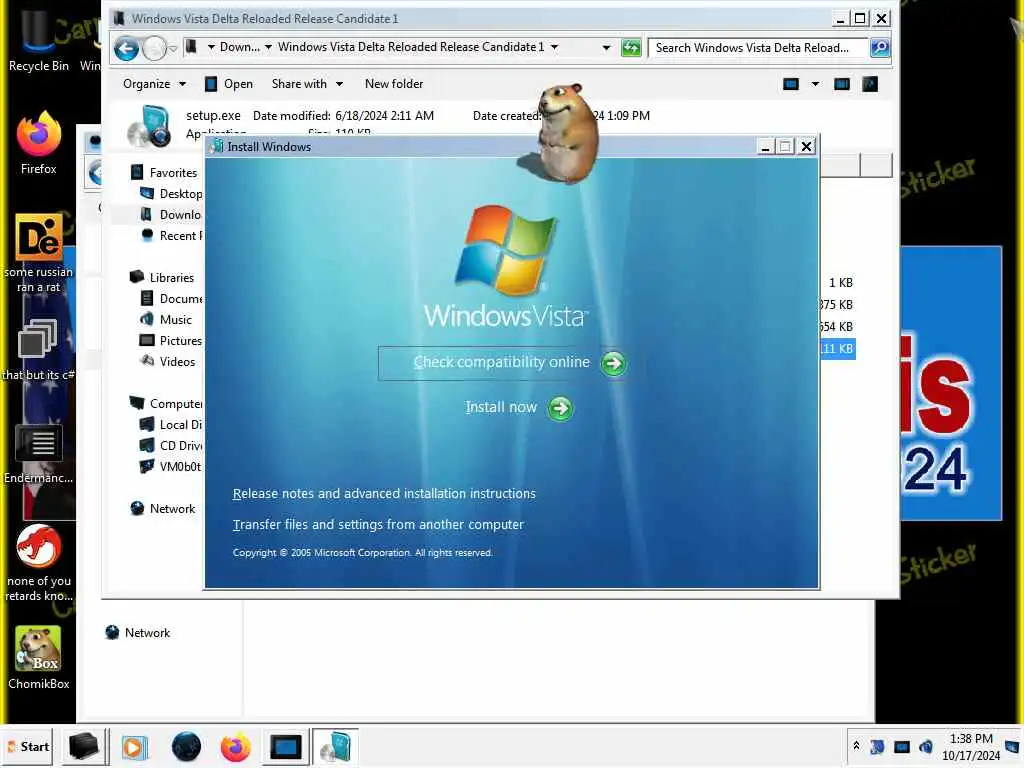Select Desktop under Favorites
The image size is (1024, 768).
[171, 194]
